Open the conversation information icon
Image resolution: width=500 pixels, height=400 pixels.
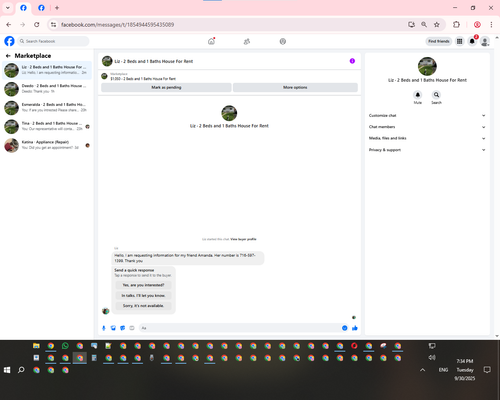[x=352, y=61]
